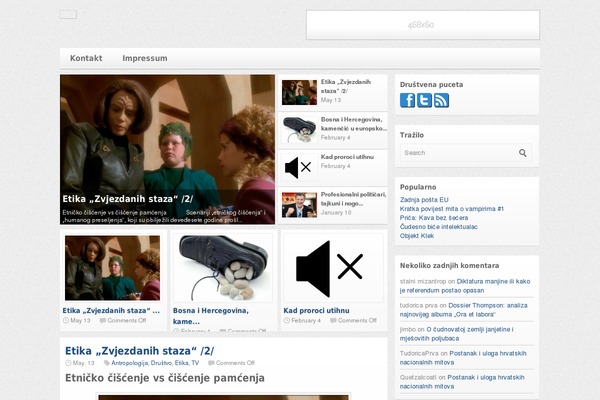Viewport: 600px width, 400px height.
Task: Open 'Etika Zvjezdanih staza' card title under thumbnail
Action: pyautogui.click(x=111, y=310)
